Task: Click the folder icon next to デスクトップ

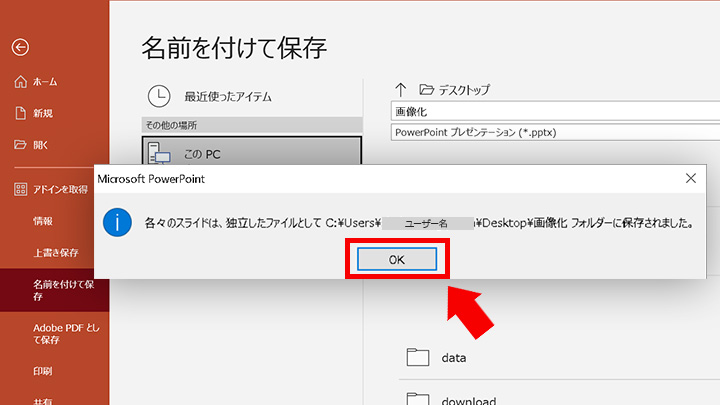Action: click(x=427, y=90)
